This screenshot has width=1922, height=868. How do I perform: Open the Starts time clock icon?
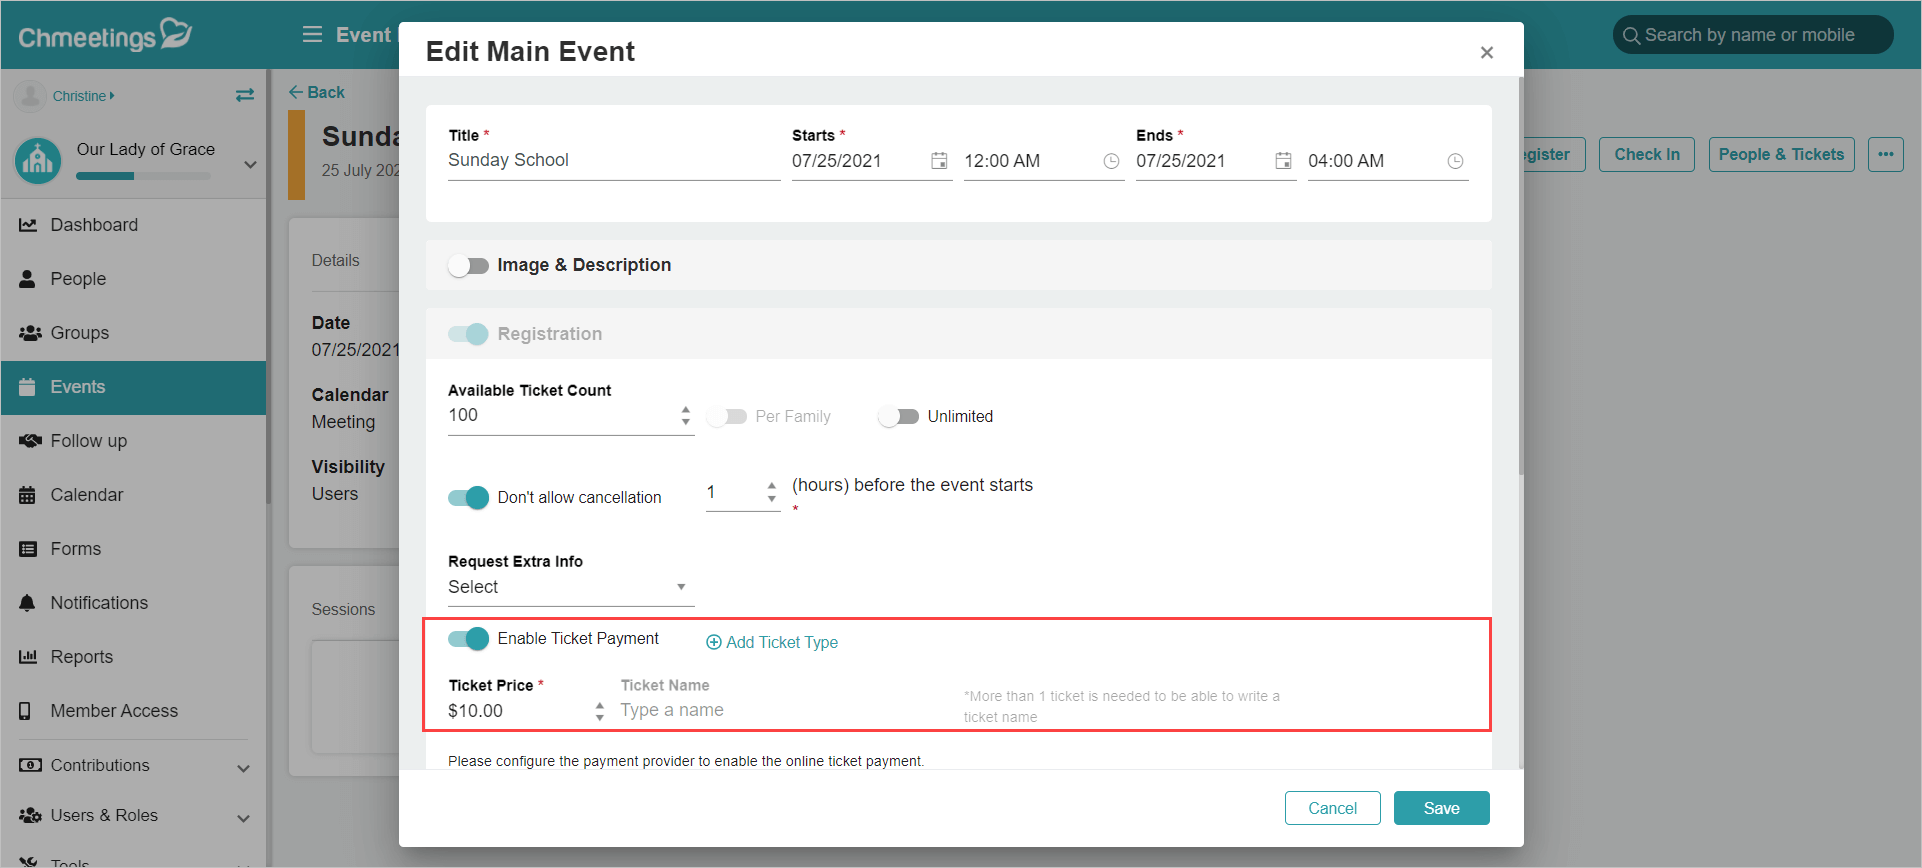pyautogui.click(x=1111, y=161)
